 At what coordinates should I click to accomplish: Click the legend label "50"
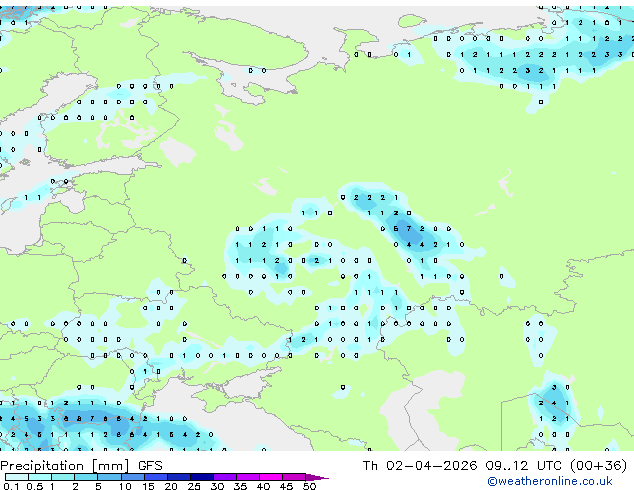click(310, 486)
